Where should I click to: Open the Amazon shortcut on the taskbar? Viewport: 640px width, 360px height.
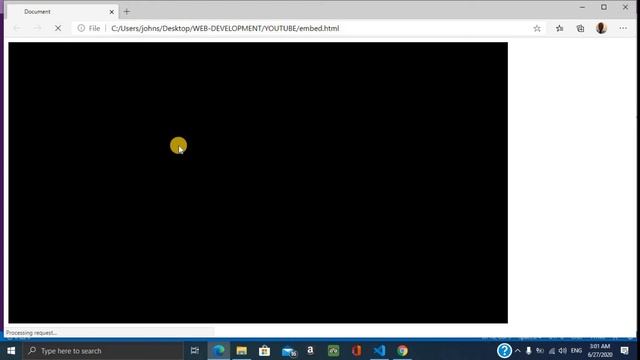tap(310, 351)
